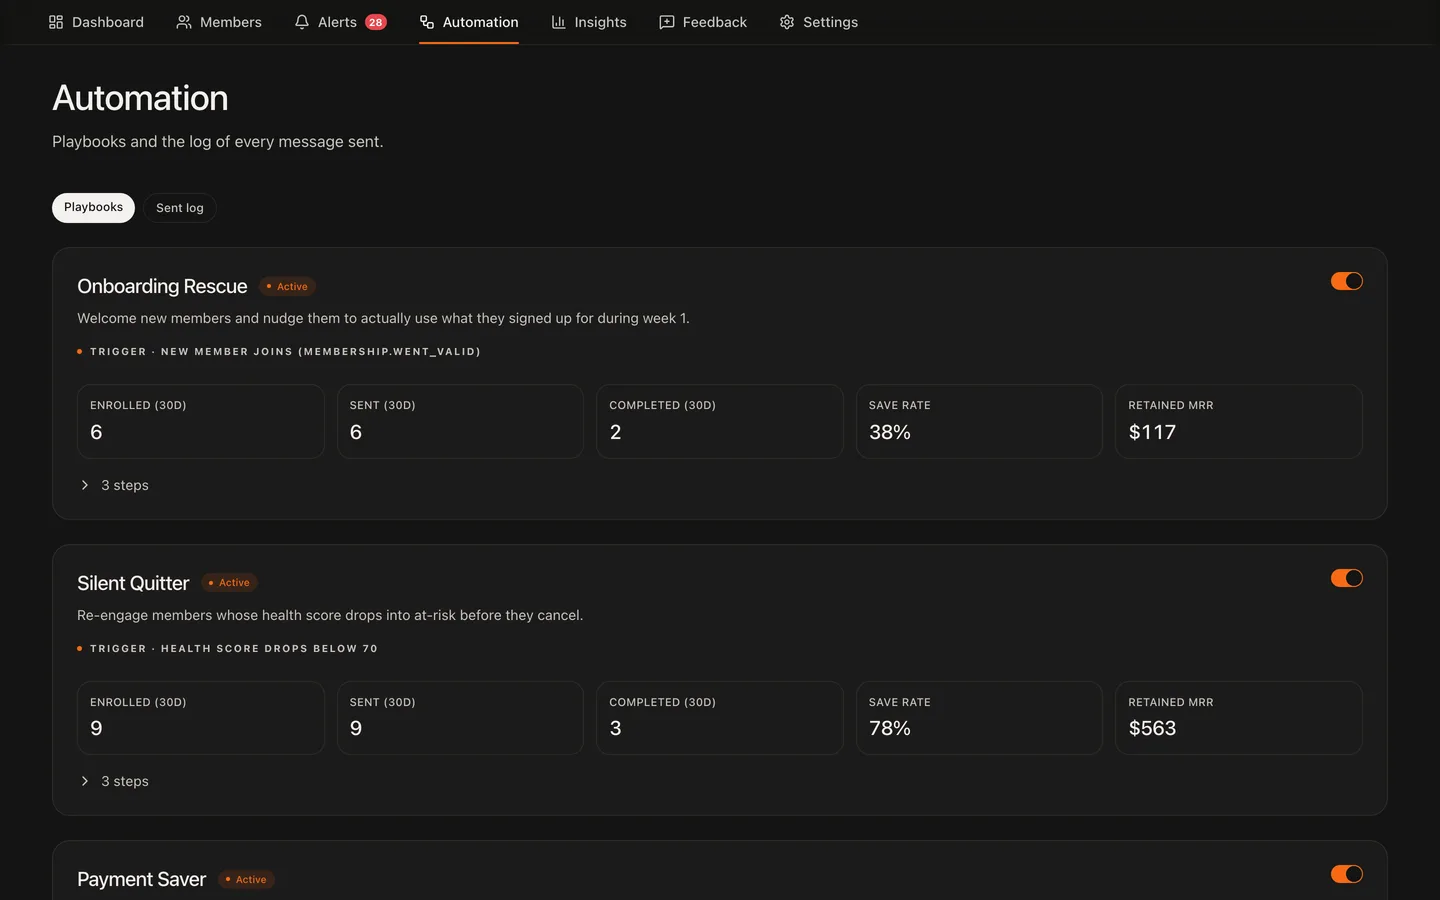
Task: Click the 'New member joins' trigger line
Action: tap(279, 351)
